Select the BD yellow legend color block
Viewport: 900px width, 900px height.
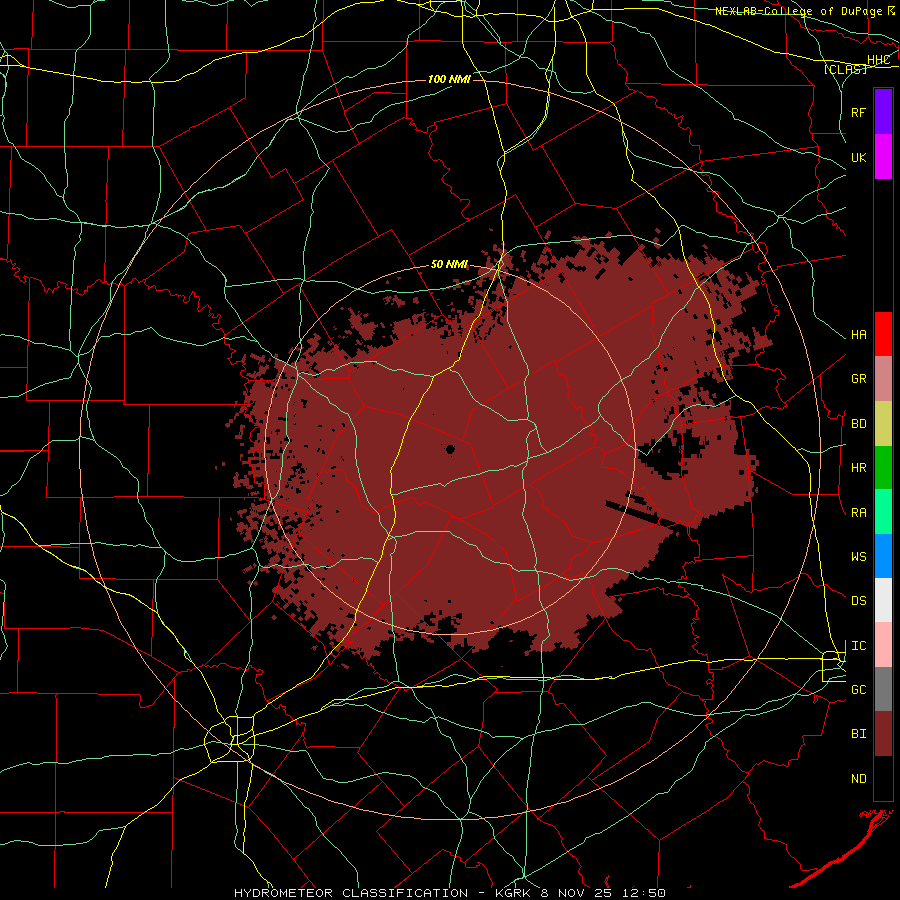[883, 424]
